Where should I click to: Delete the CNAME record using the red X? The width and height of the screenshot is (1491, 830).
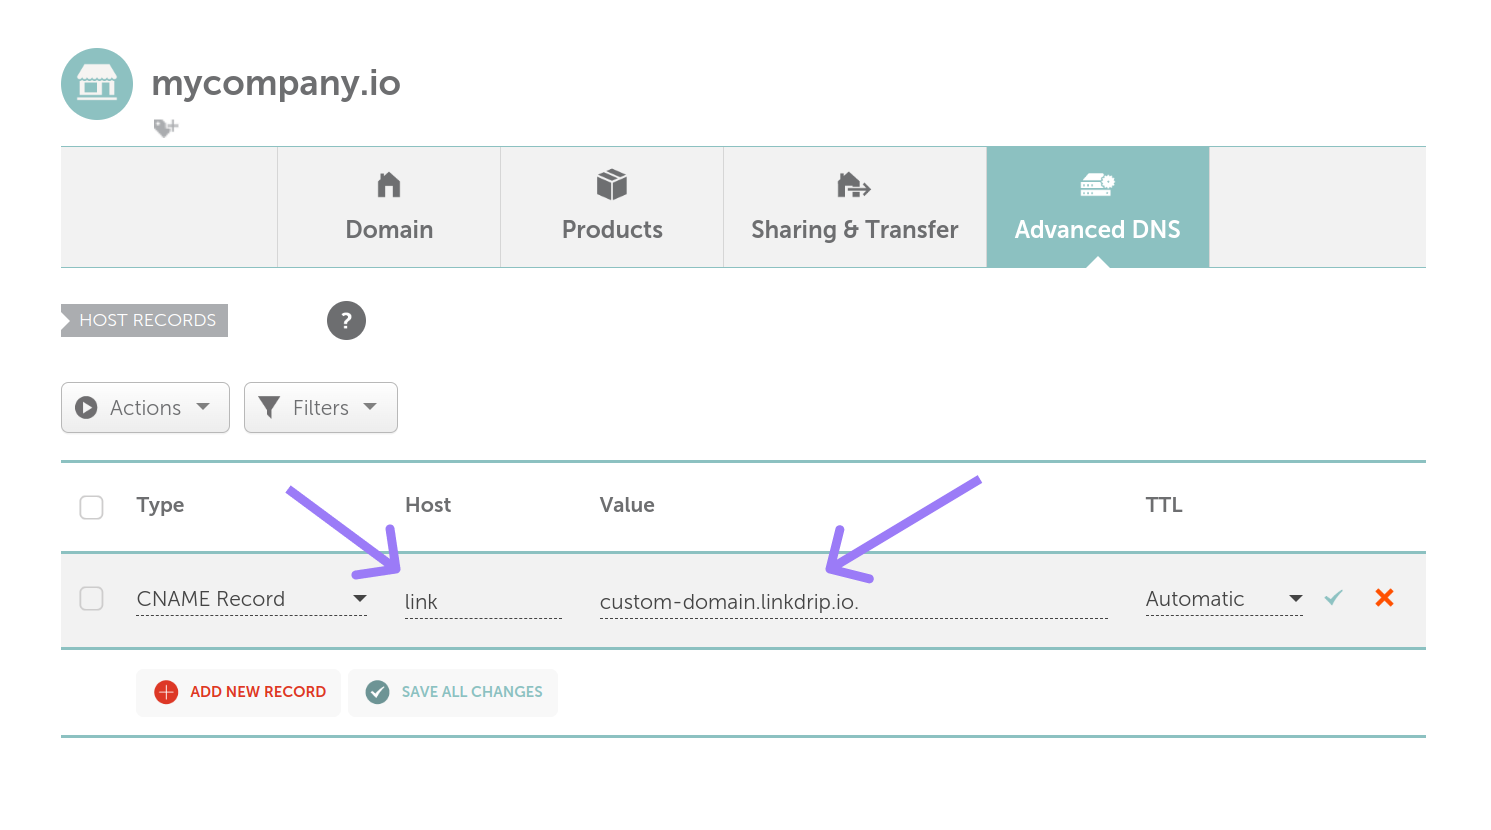coord(1384,597)
